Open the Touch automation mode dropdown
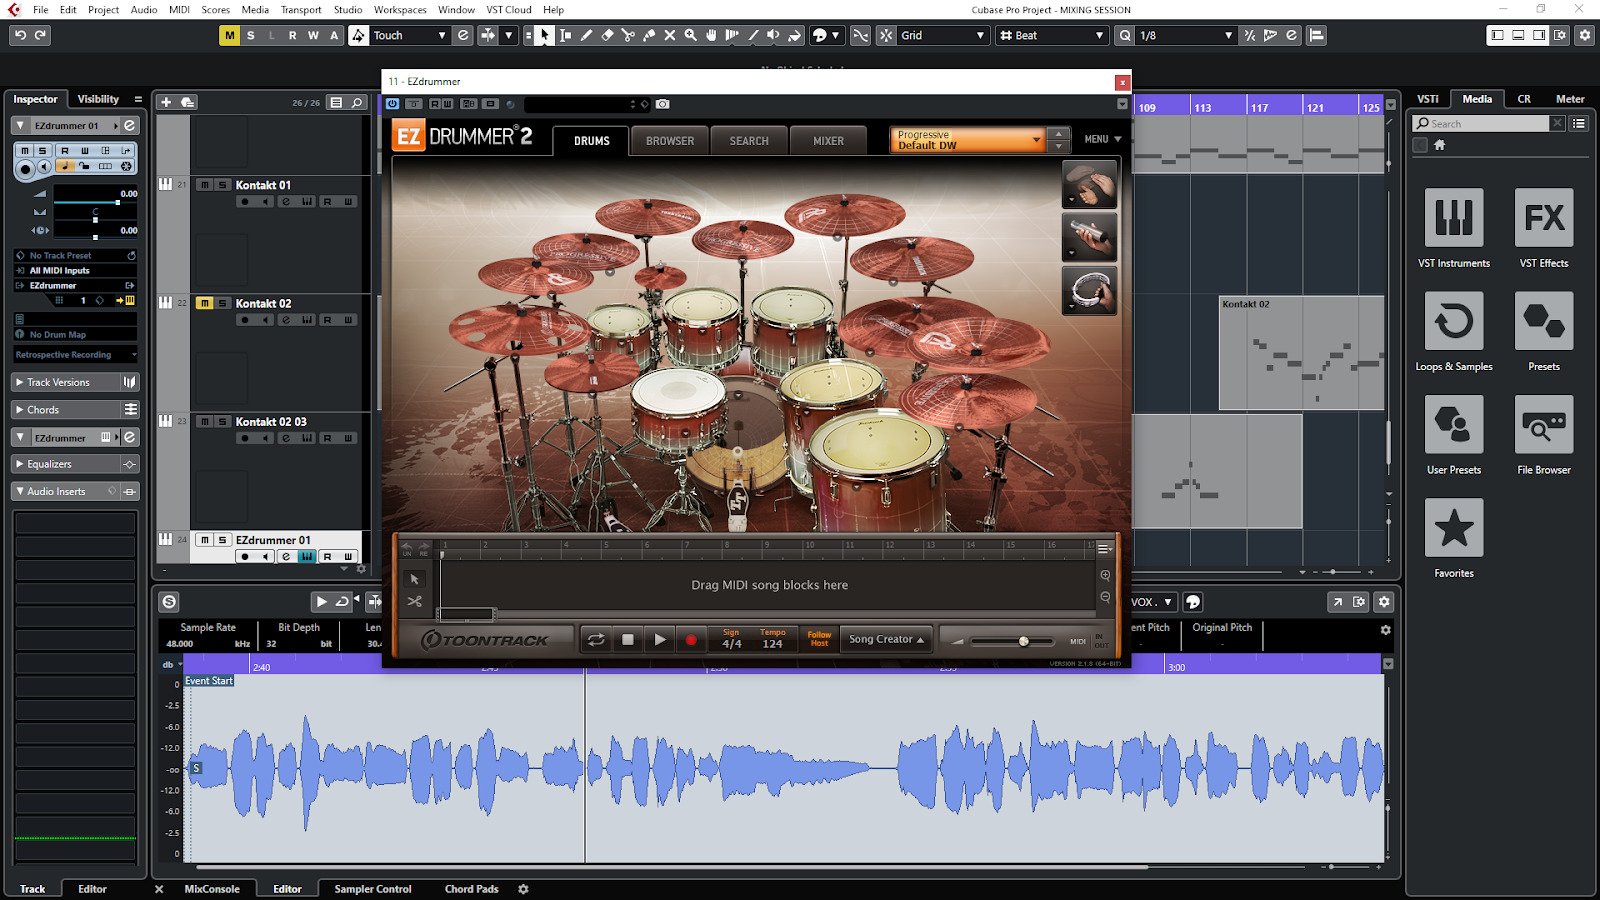Viewport: 1600px width, 900px height. (411, 35)
